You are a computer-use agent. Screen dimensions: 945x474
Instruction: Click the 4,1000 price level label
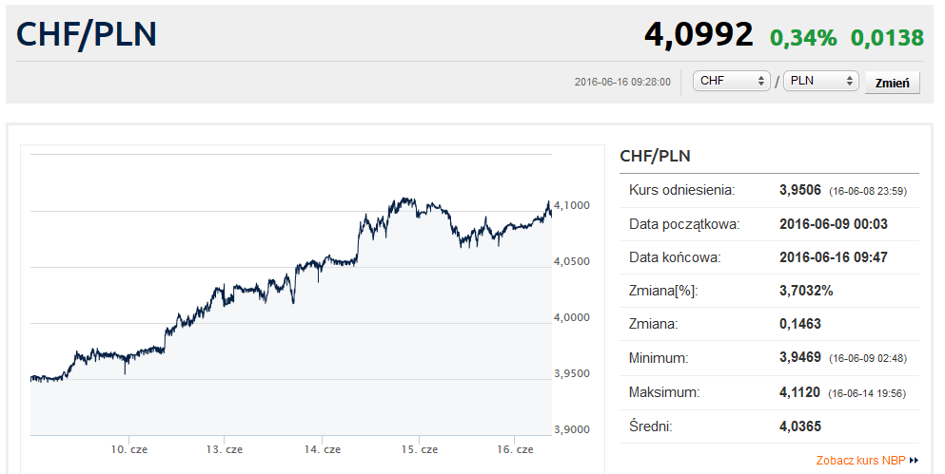click(x=571, y=205)
